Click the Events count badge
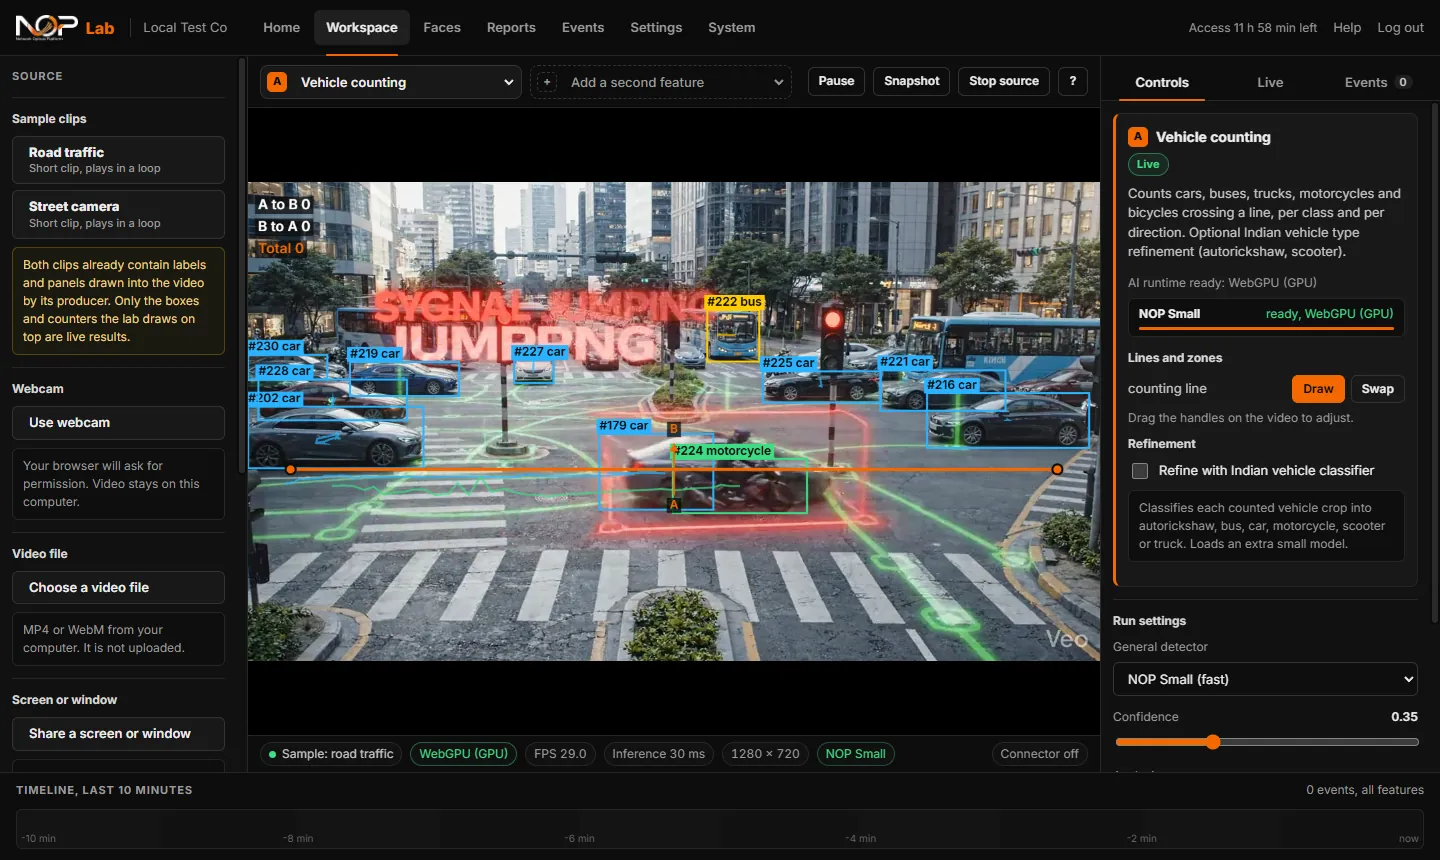This screenshot has height=860, width=1440. pyautogui.click(x=1403, y=82)
